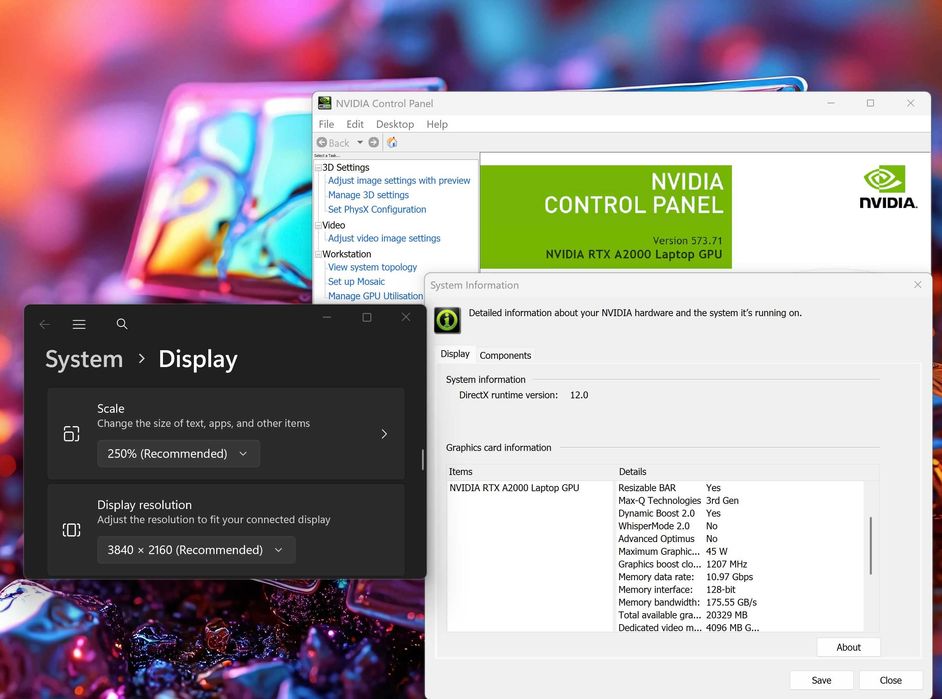Click the Settings window vertical scrollbar

tap(423, 459)
